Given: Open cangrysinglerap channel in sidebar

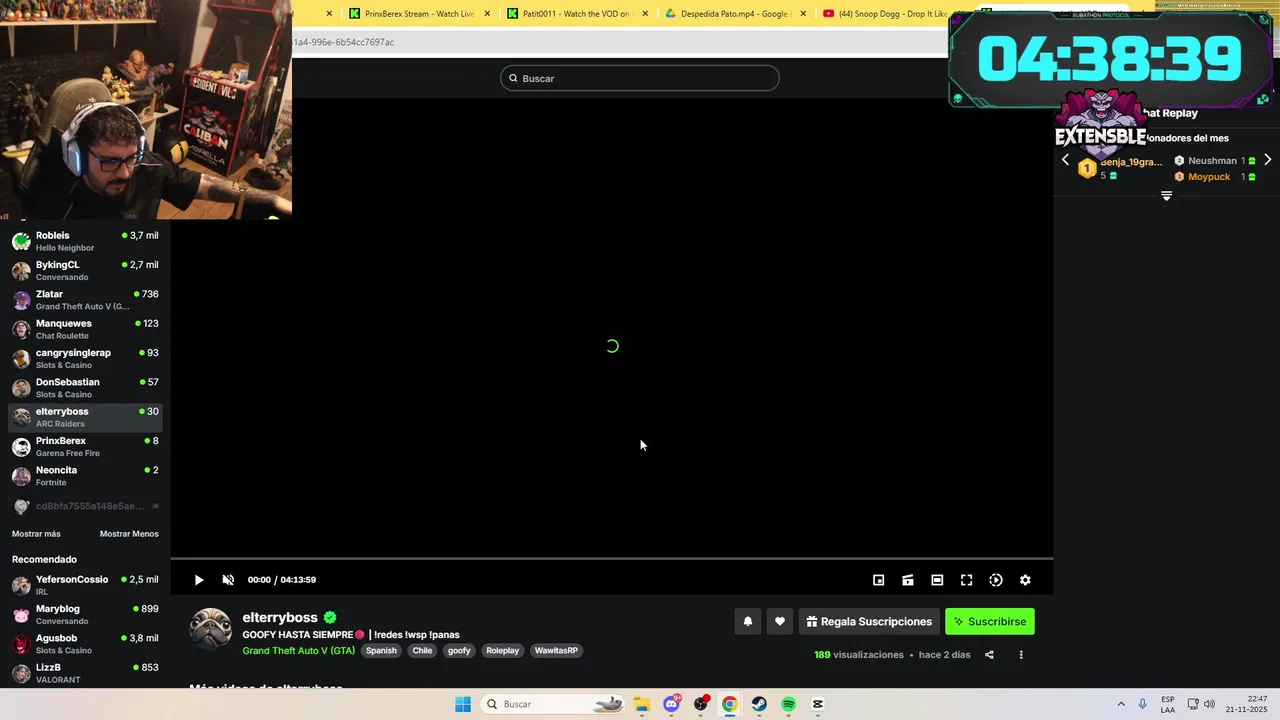Looking at the screenshot, I should pyautogui.click(x=85, y=358).
